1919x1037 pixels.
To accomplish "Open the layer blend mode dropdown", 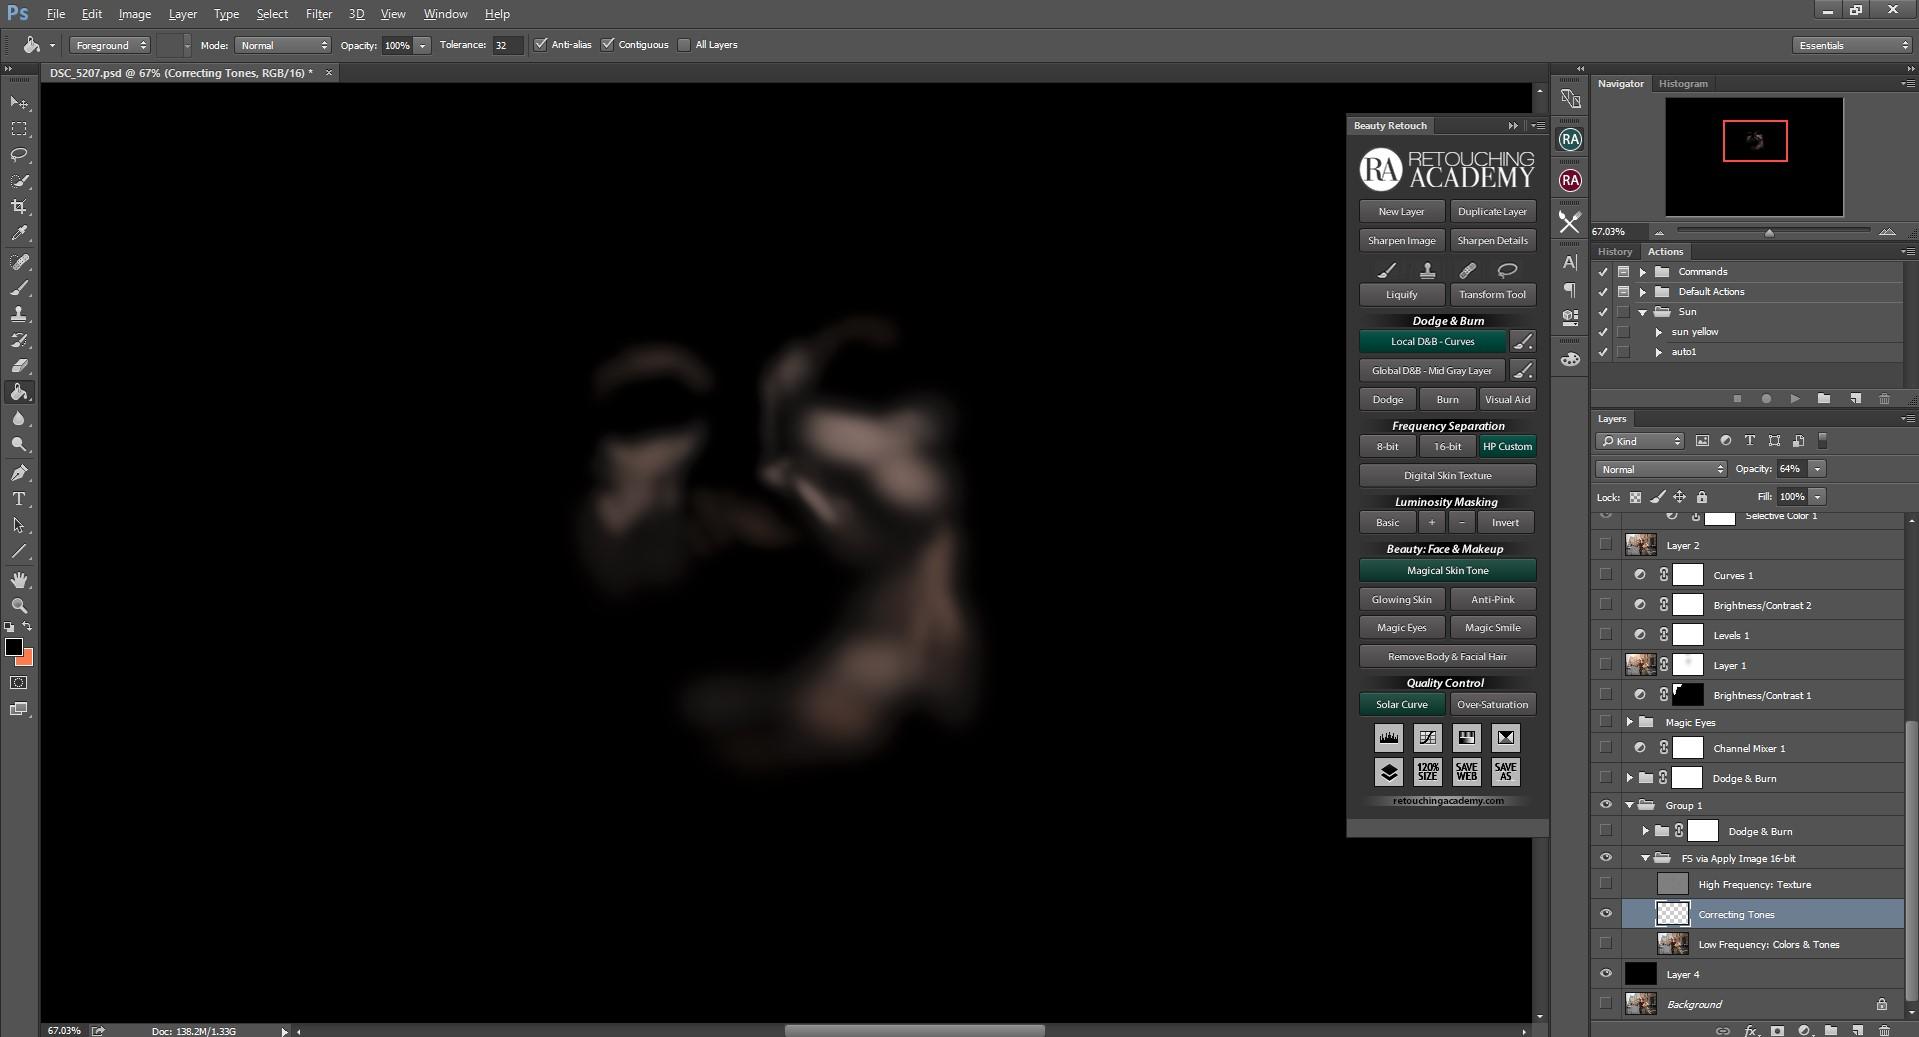I will 1660,469.
